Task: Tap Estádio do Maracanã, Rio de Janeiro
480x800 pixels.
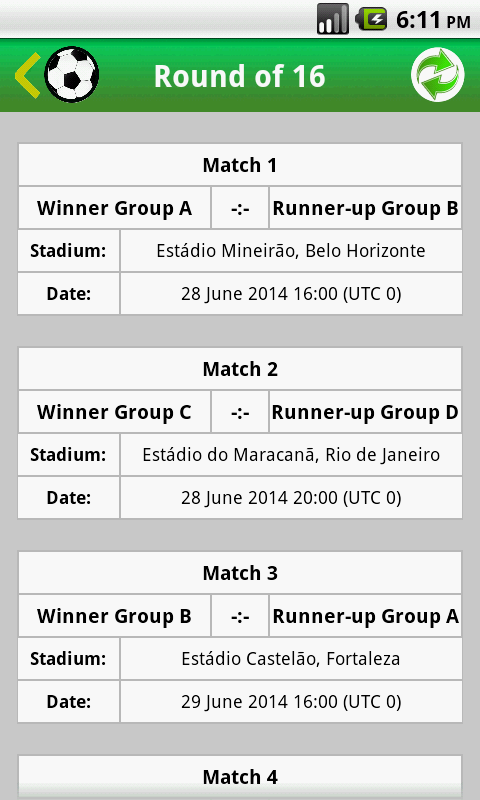Action: click(291, 455)
